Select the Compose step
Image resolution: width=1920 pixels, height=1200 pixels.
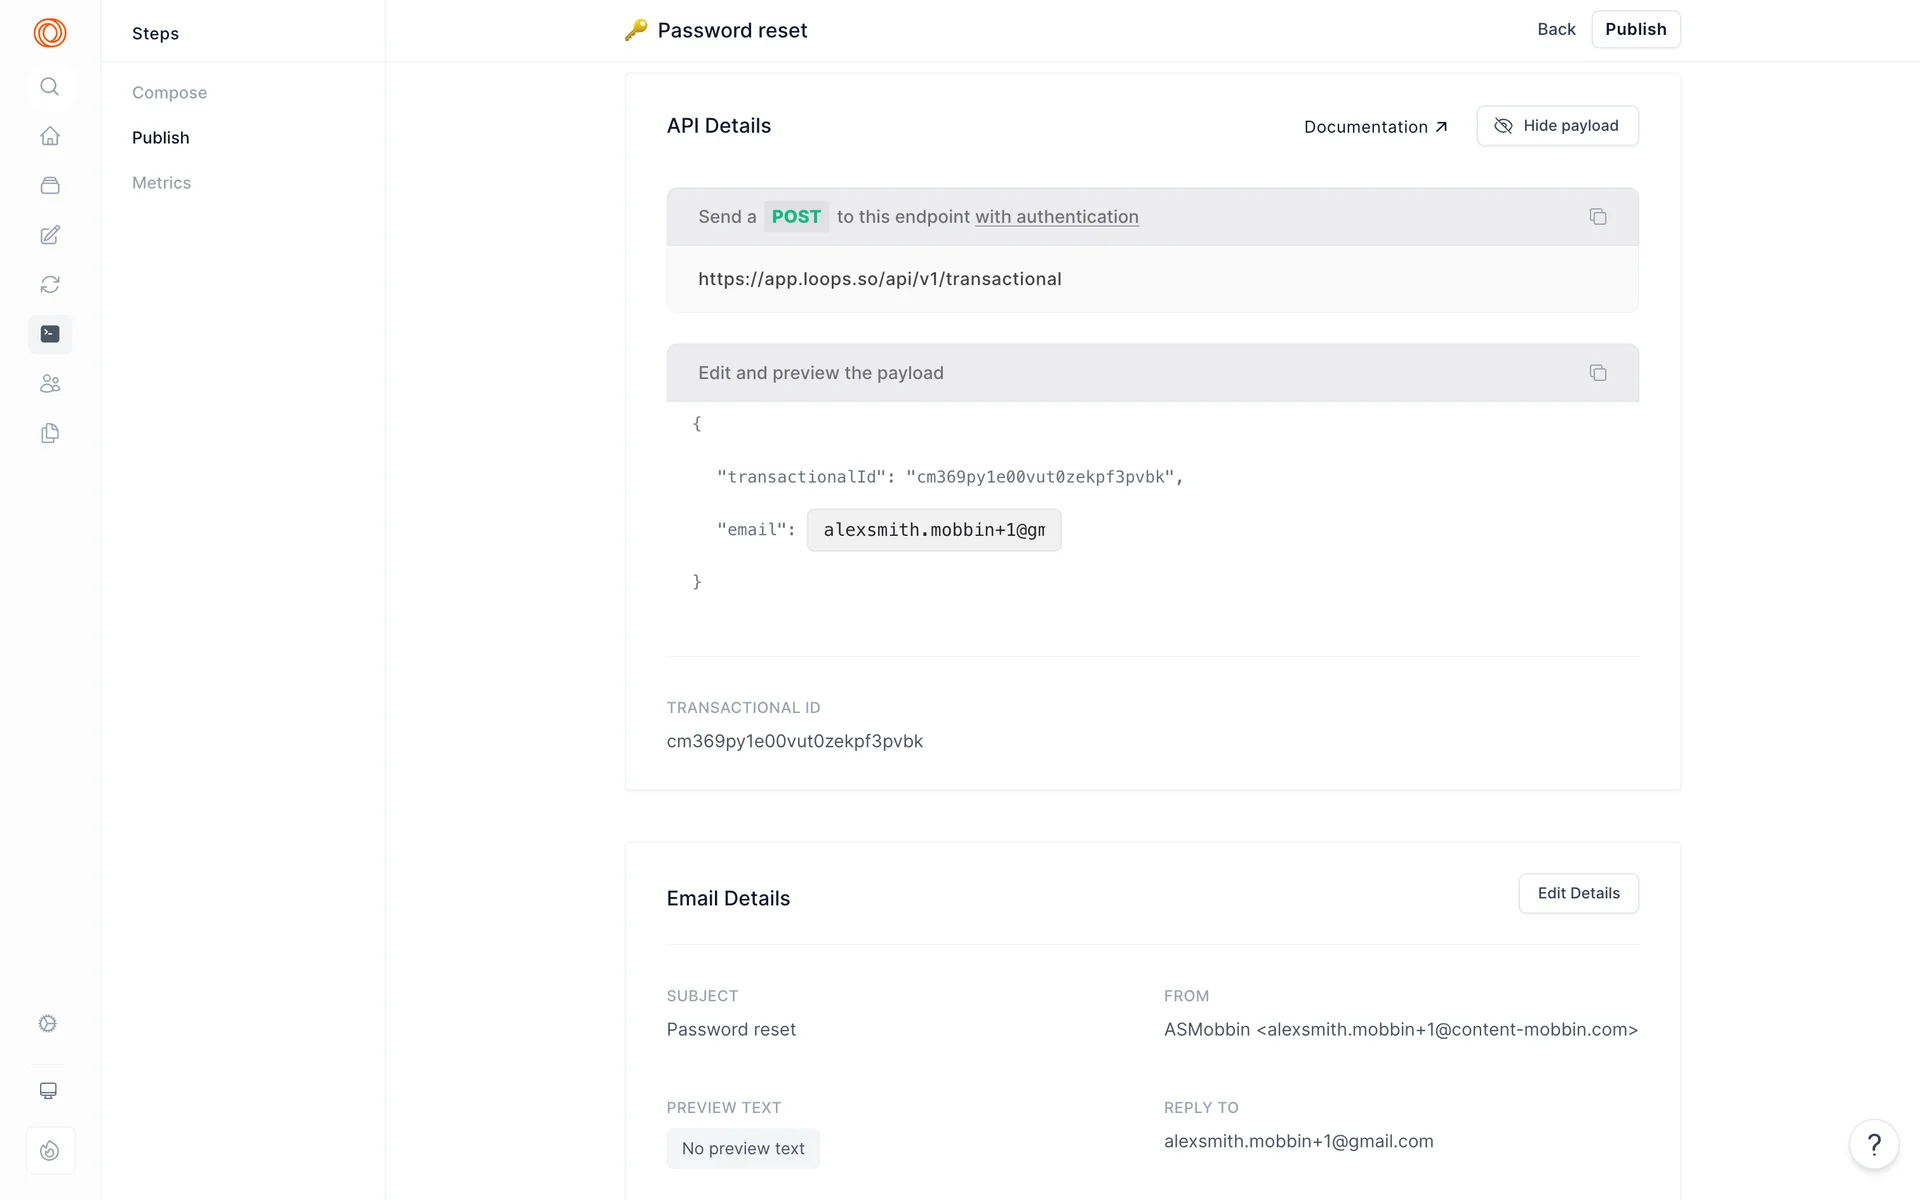pyautogui.click(x=169, y=93)
